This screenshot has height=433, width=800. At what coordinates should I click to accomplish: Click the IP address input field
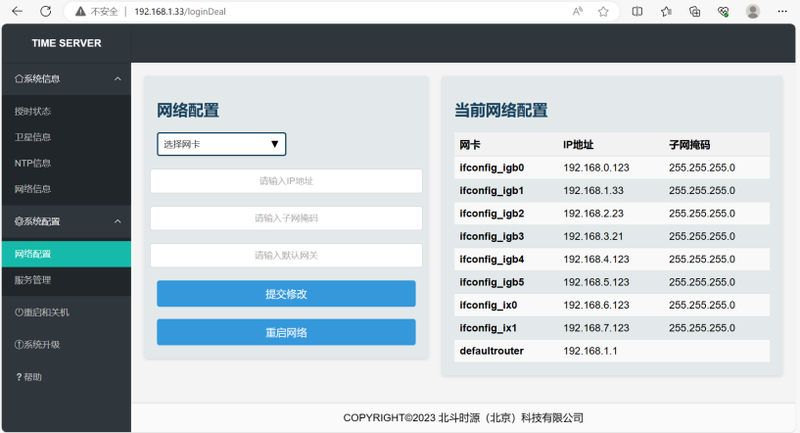[286, 181]
